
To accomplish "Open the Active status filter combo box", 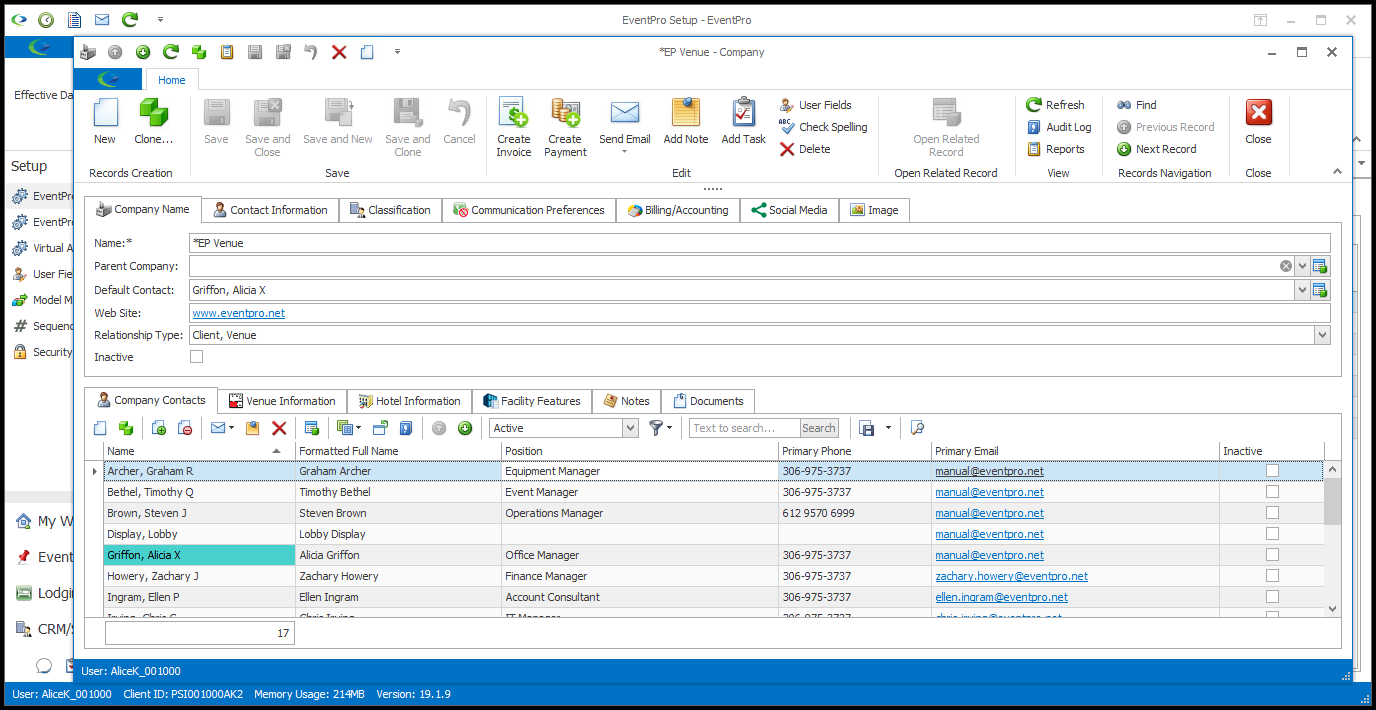I will click(564, 428).
